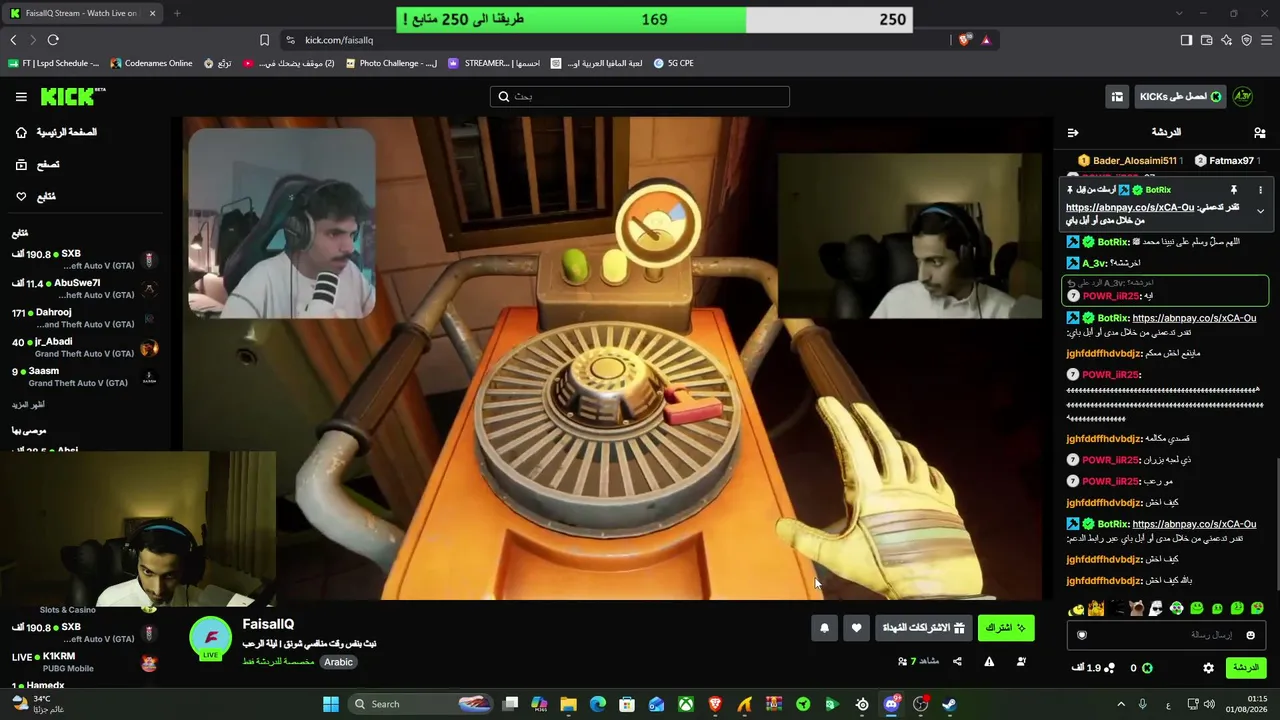Click the gift subscriptions button
The width and height of the screenshot is (1280, 720).
click(923, 628)
